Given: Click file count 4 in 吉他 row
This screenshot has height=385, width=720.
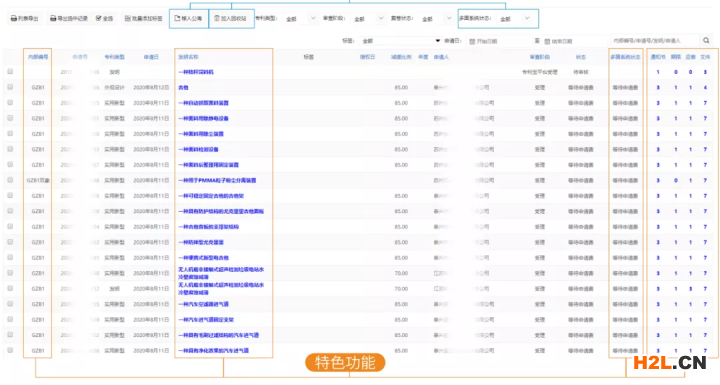Looking at the screenshot, I should coord(705,87).
